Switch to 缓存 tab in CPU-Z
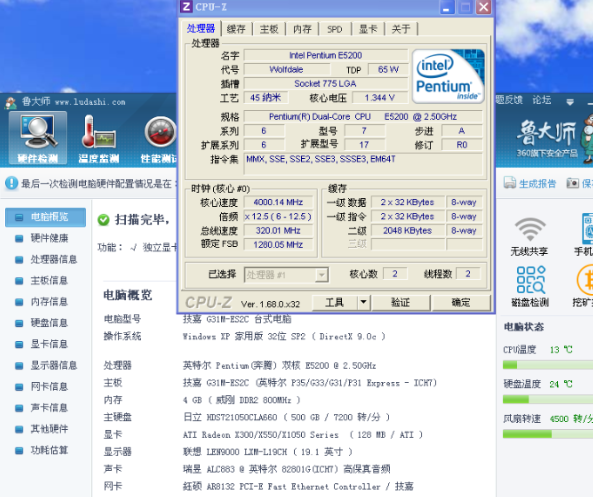The width and height of the screenshot is (593, 501). click(236, 29)
